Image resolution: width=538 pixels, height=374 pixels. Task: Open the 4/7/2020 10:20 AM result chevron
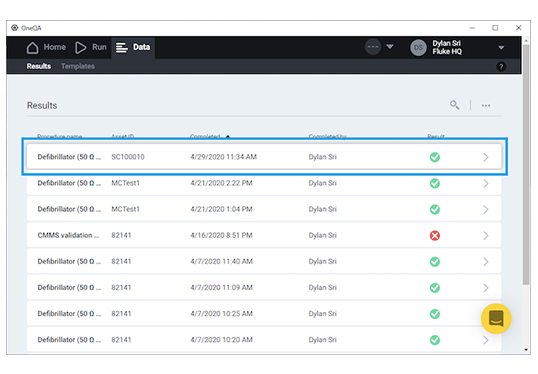click(486, 340)
